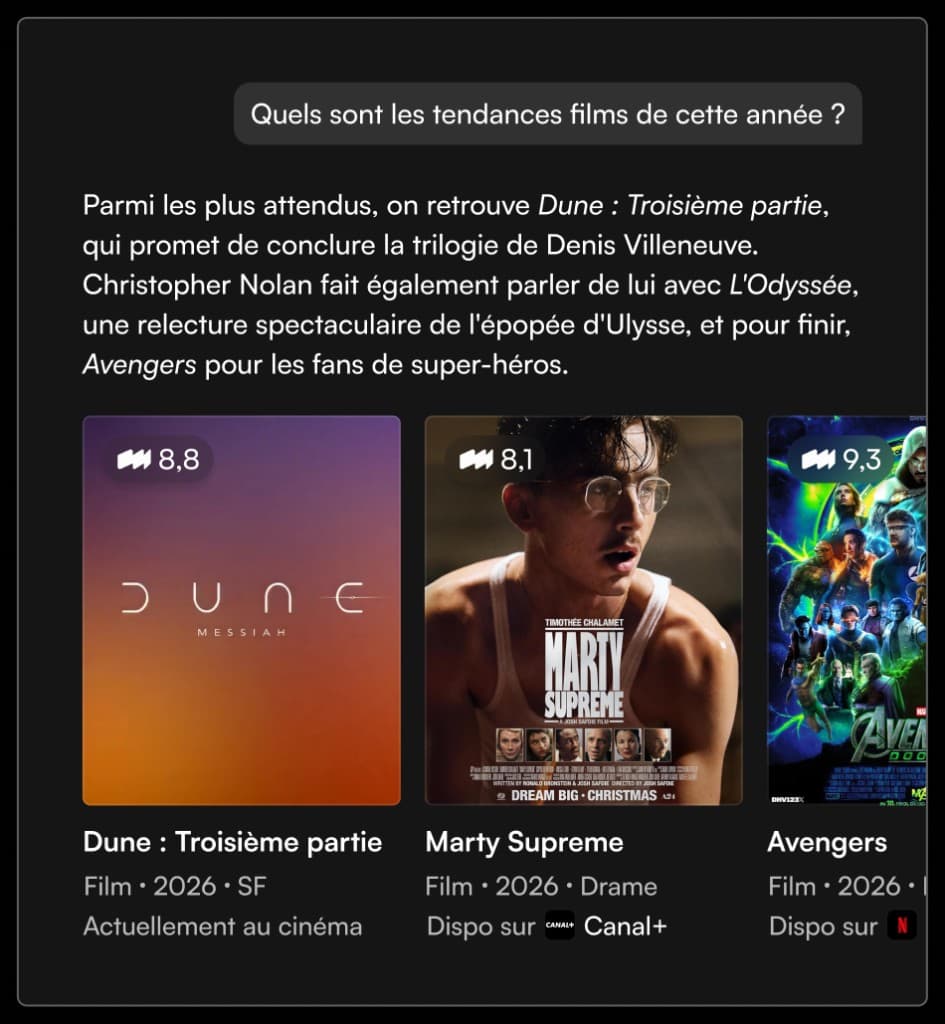Click the Canal+ logo icon

pos(560,925)
